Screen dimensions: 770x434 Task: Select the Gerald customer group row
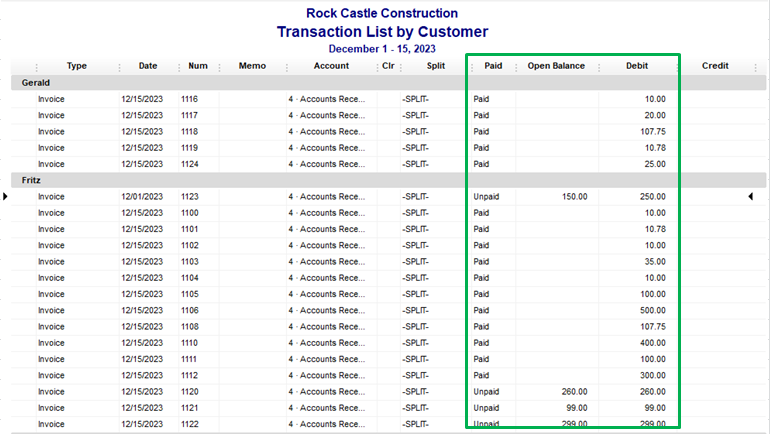pos(388,82)
